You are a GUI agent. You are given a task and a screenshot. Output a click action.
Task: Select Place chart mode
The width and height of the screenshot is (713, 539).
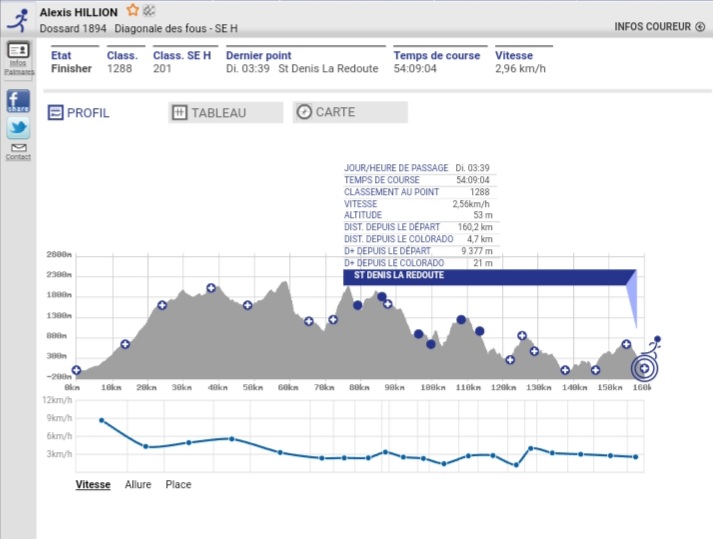[x=178, y=484]
